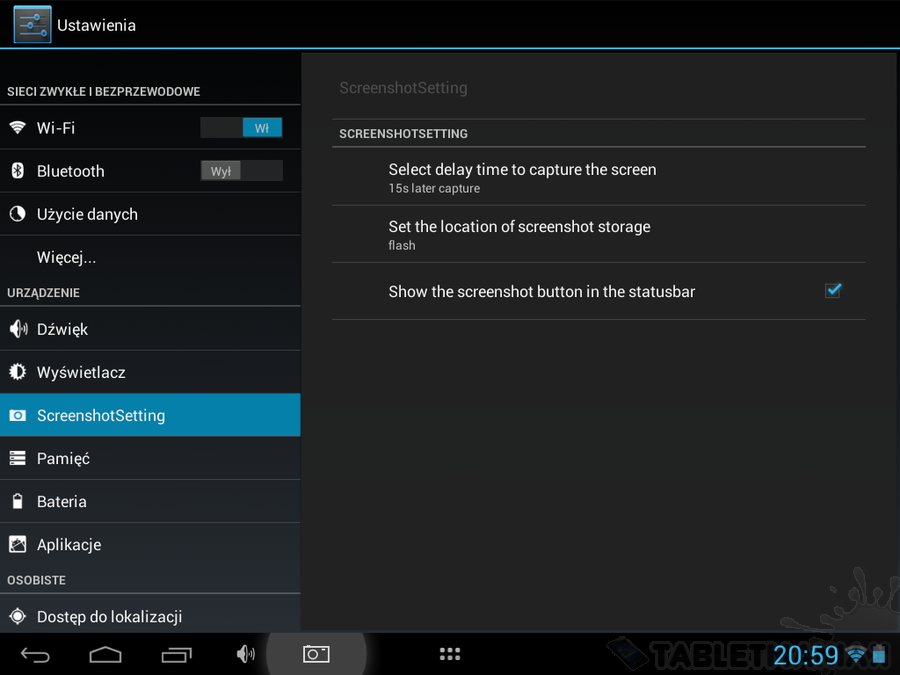900x675 pixels.
Task: Open Pamięć storage settings
Action: 63,458
